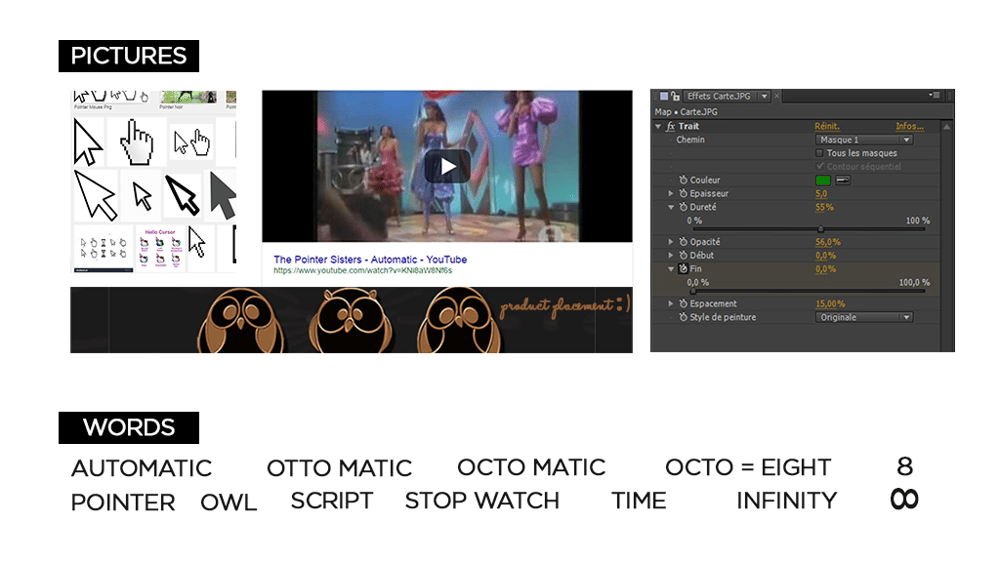Viewport: 1000px width, 562px height.
Task: Click the fx icon beside Trait
Action: coord(670,126)
